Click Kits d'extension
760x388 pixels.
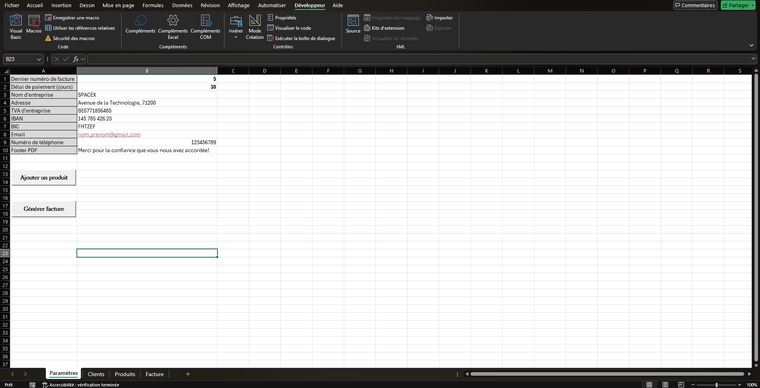[x=384, y=28]
